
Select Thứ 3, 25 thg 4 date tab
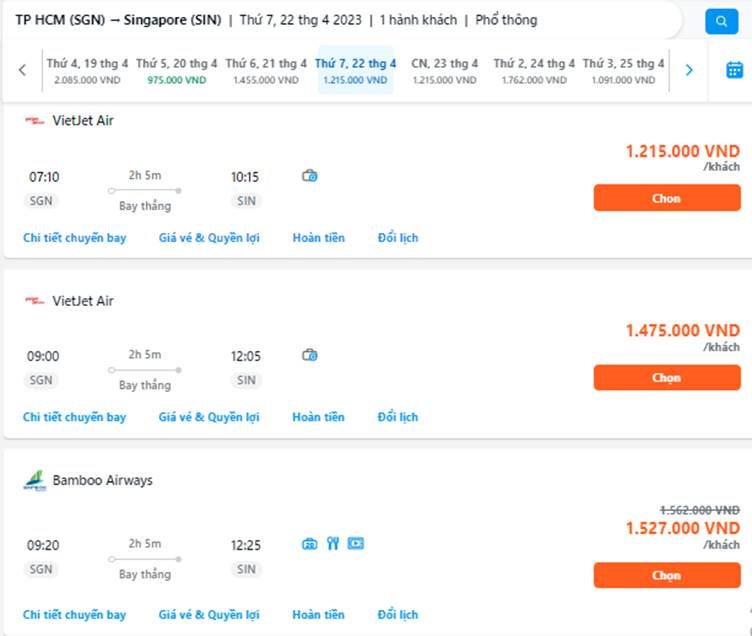point(623,70)
